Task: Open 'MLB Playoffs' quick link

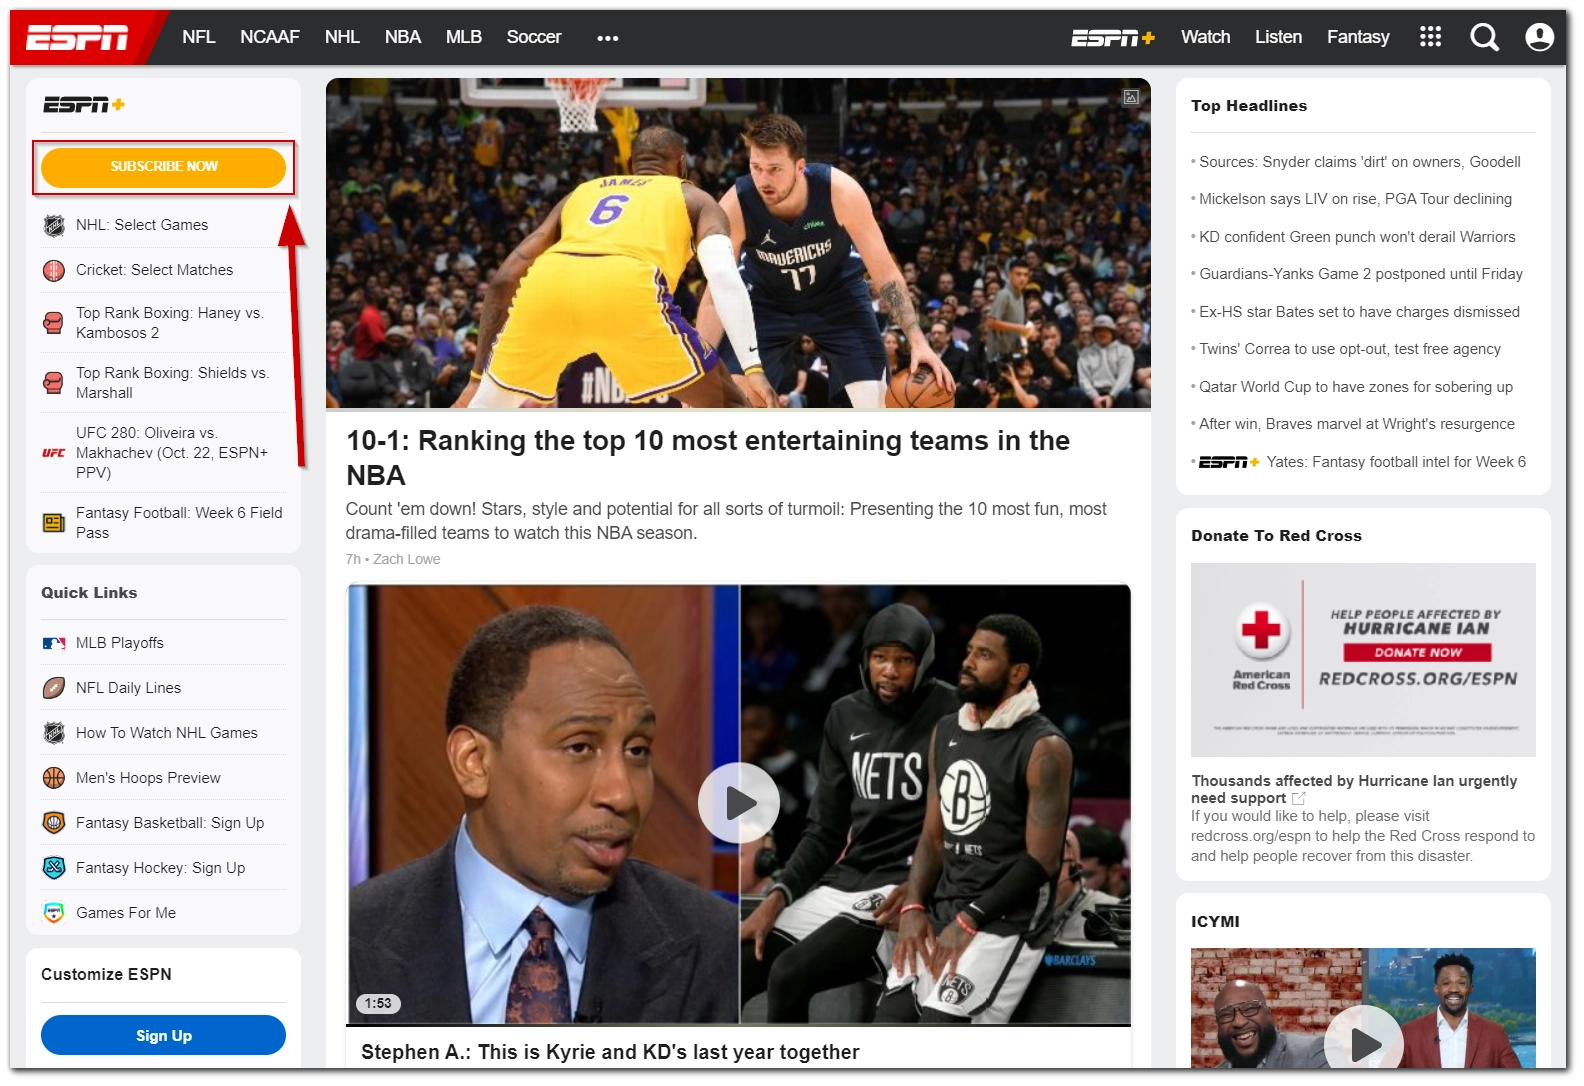Action: (120, 643)
